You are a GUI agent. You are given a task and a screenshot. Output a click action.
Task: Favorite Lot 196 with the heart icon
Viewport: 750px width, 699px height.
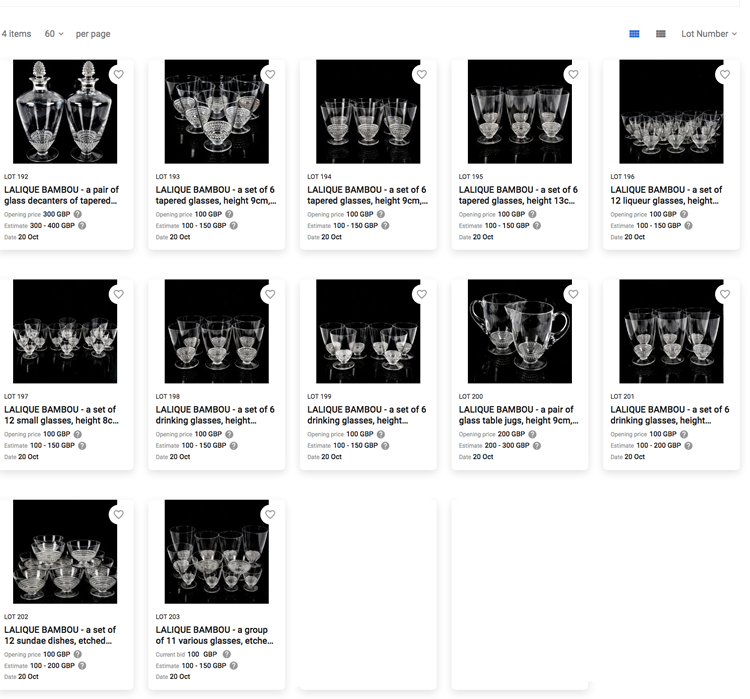pos(725,74)
